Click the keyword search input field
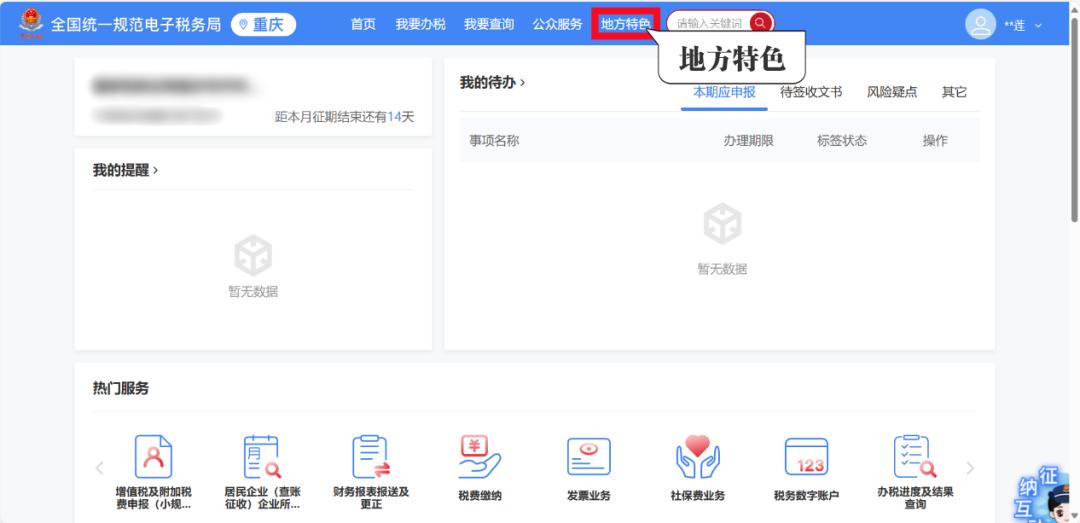This screenshot has height=523, width=1080. (709, 24)
